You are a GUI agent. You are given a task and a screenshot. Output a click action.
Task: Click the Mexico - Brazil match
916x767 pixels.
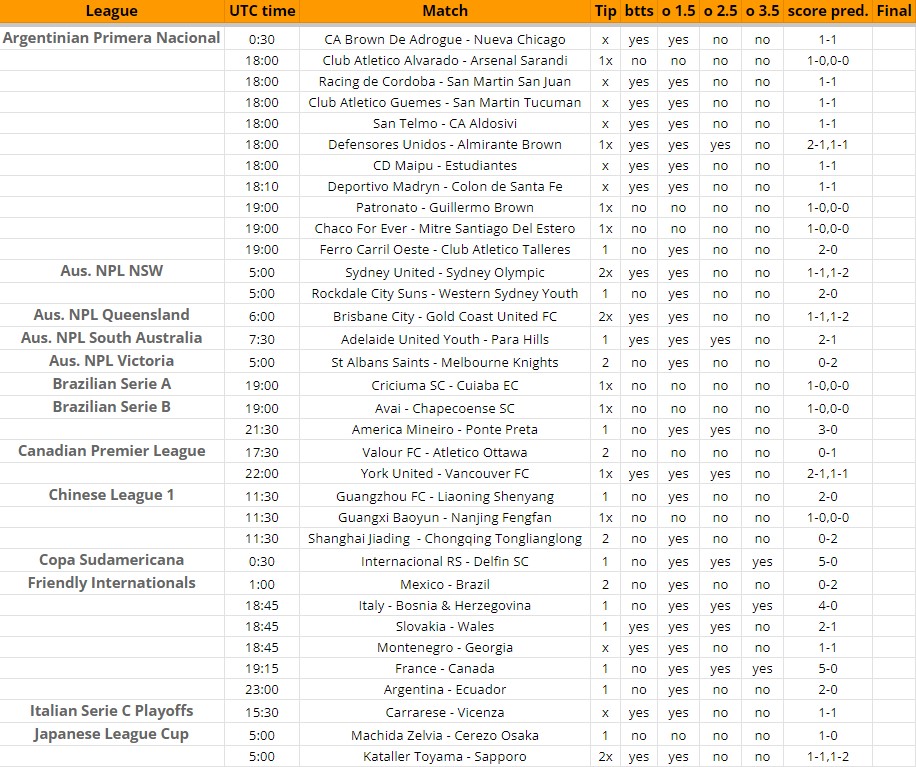coord(445,585)
